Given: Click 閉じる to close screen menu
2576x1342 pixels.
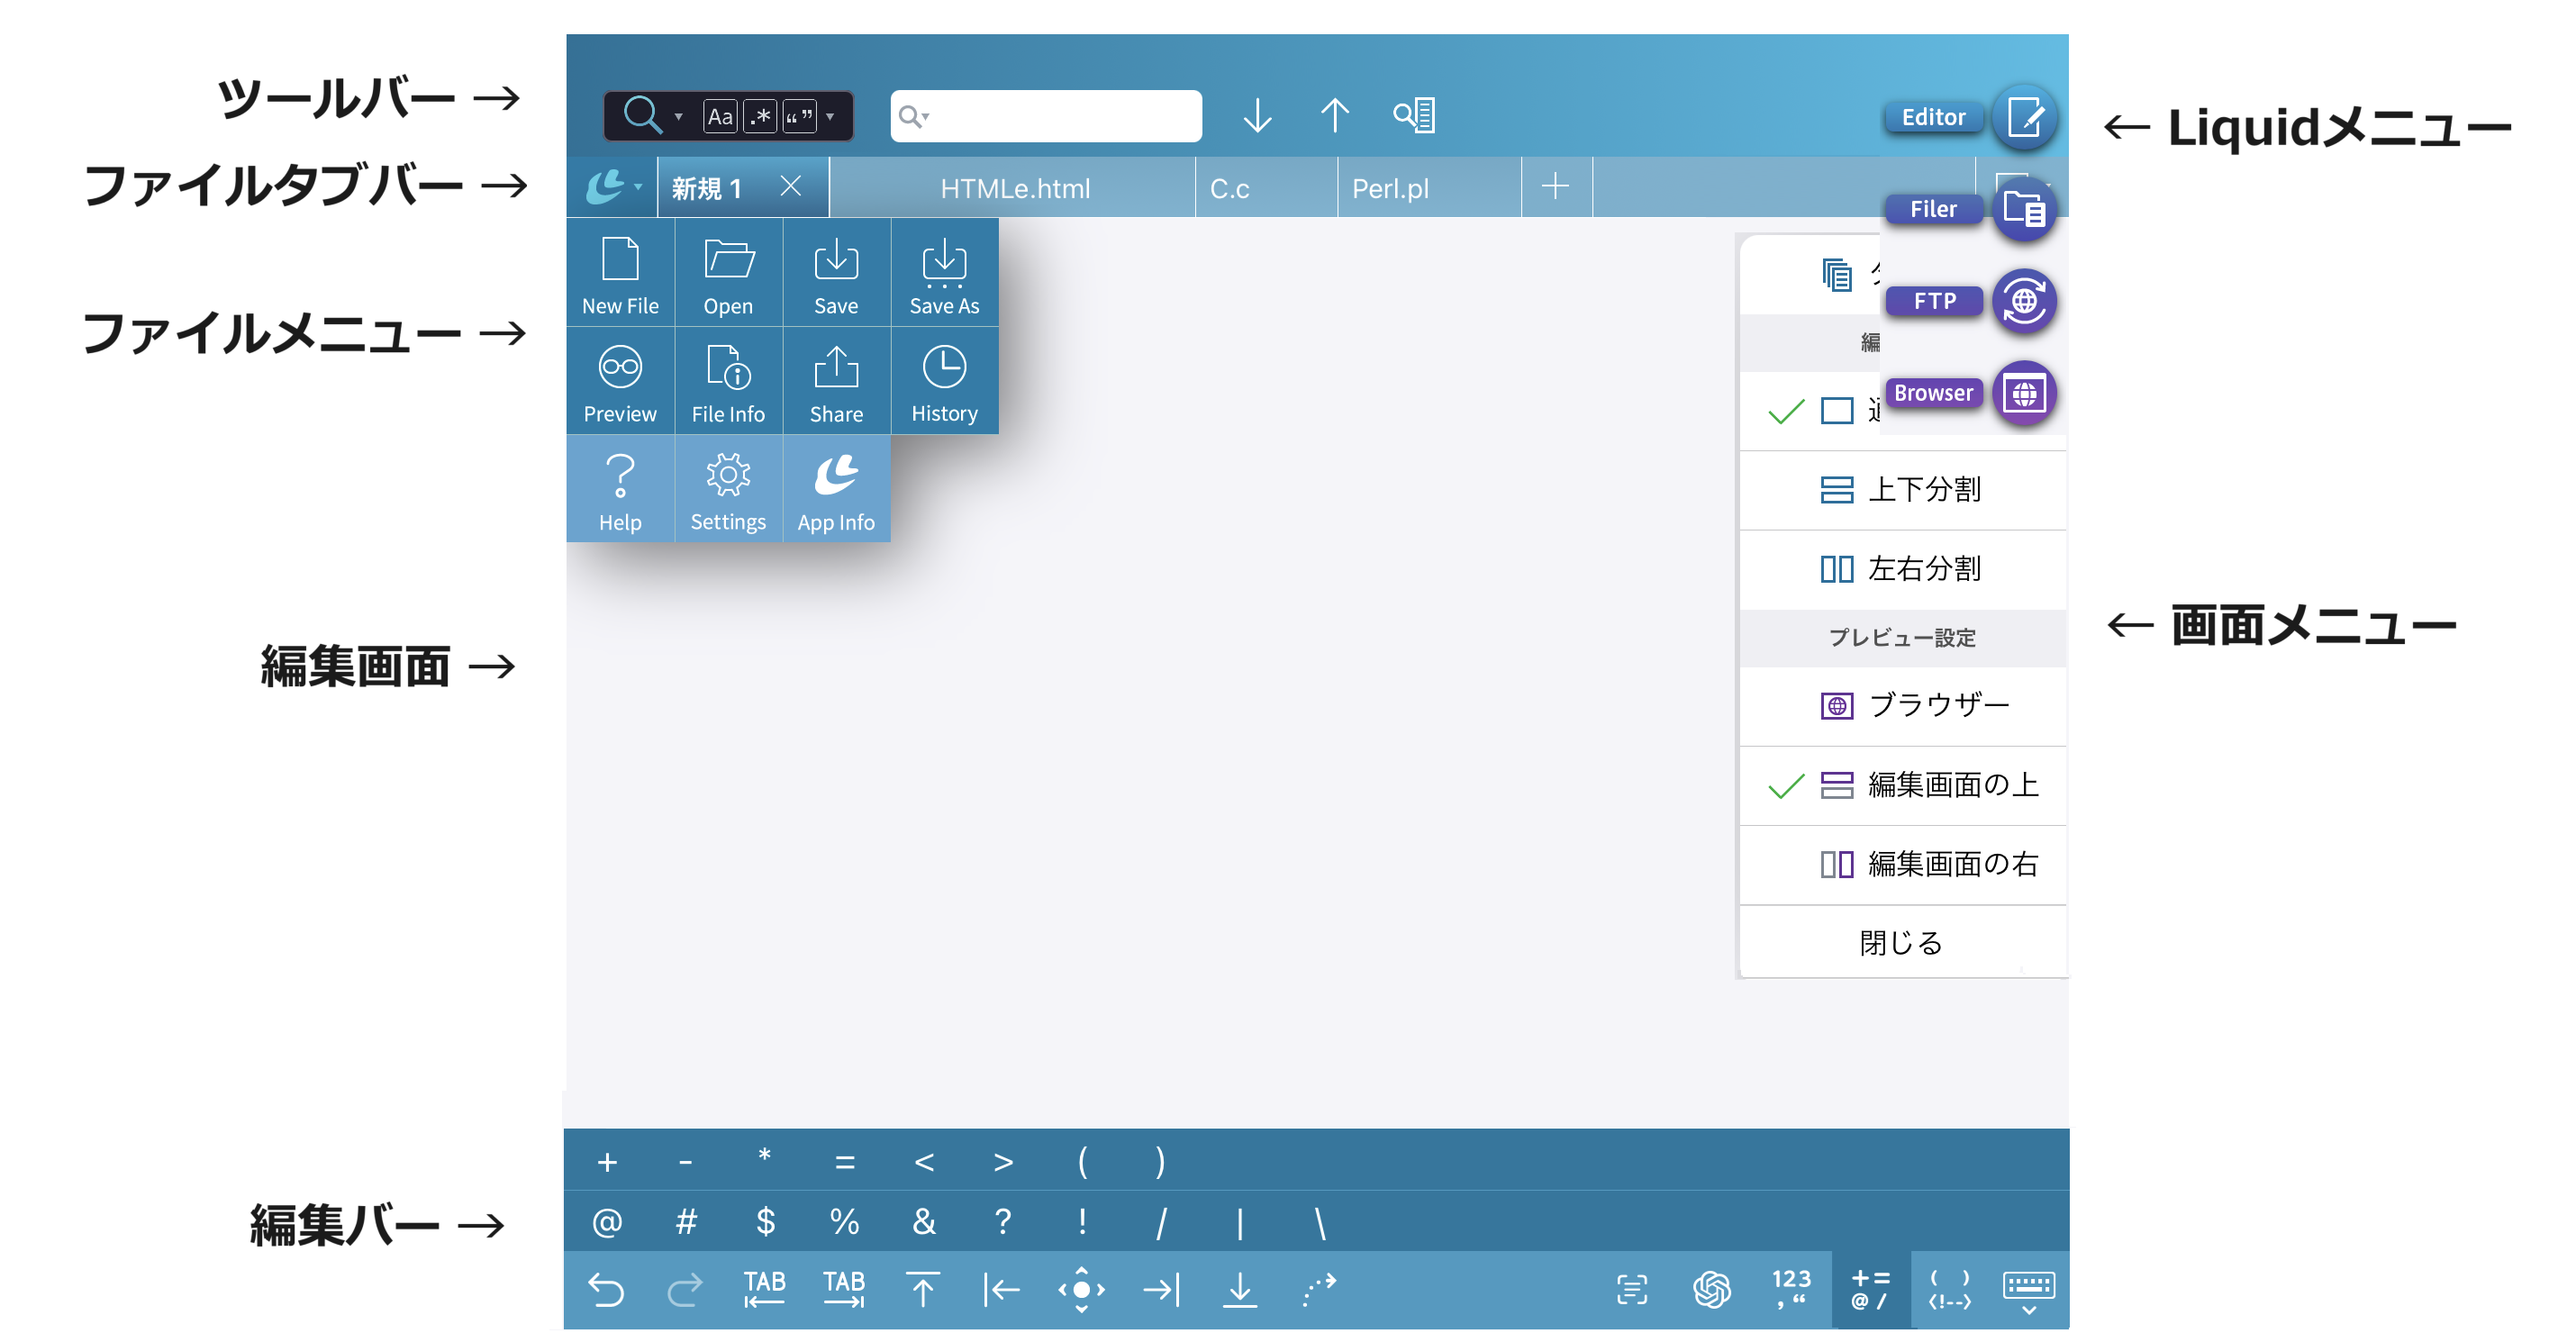Looking at the screenshot, I should (x=1900, y=942).
